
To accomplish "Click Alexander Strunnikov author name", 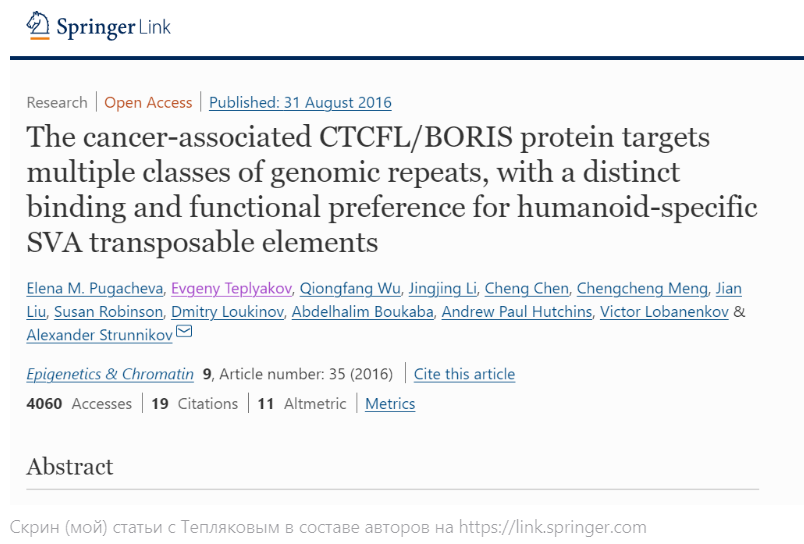I will pyautogui.click(x=99, y=336).
